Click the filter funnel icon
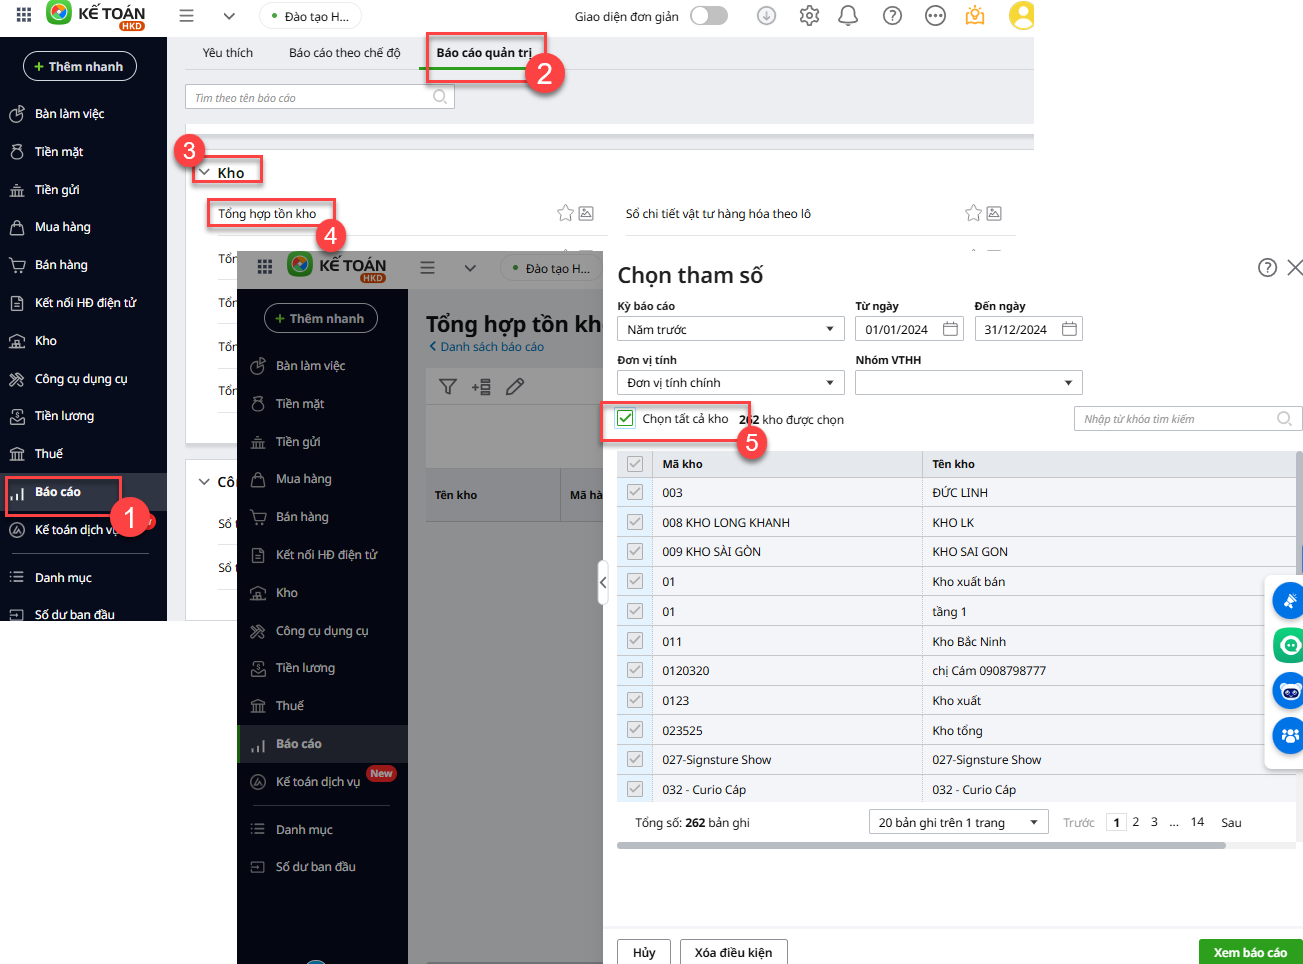1303x964 pixels. click(448, 387)
